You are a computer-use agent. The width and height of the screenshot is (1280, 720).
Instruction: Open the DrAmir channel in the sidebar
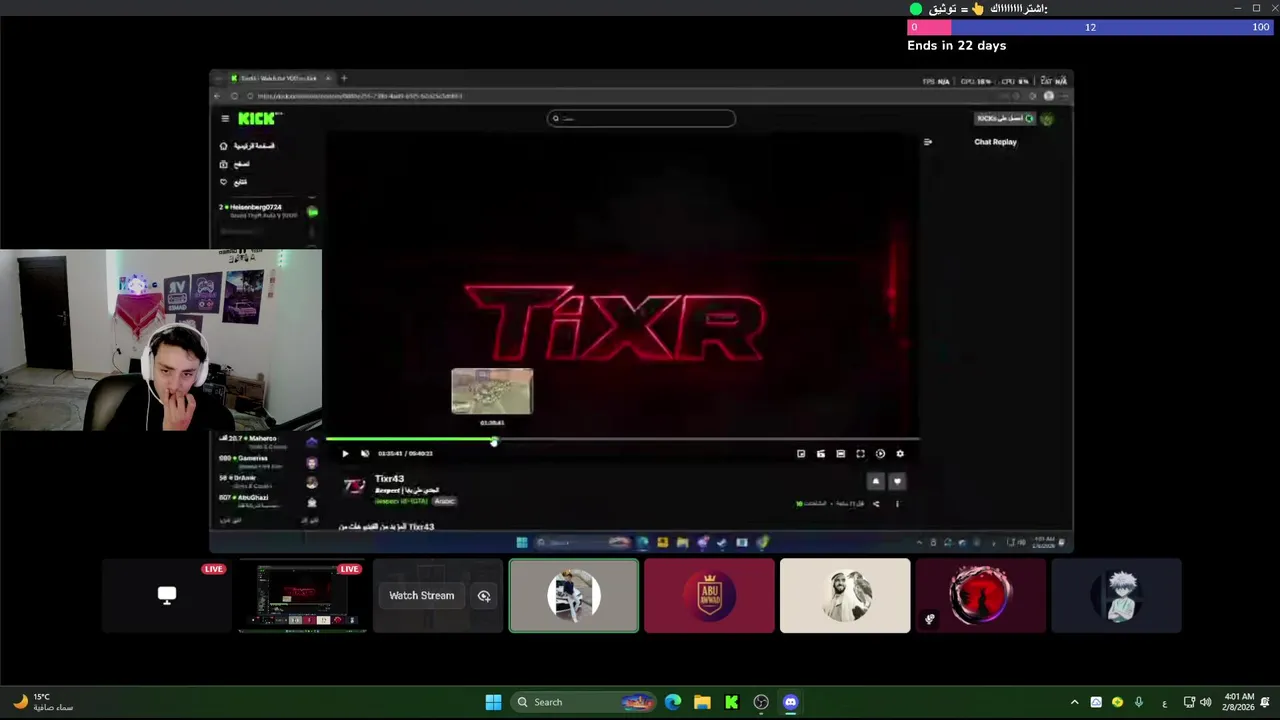[x=267, y=481]
